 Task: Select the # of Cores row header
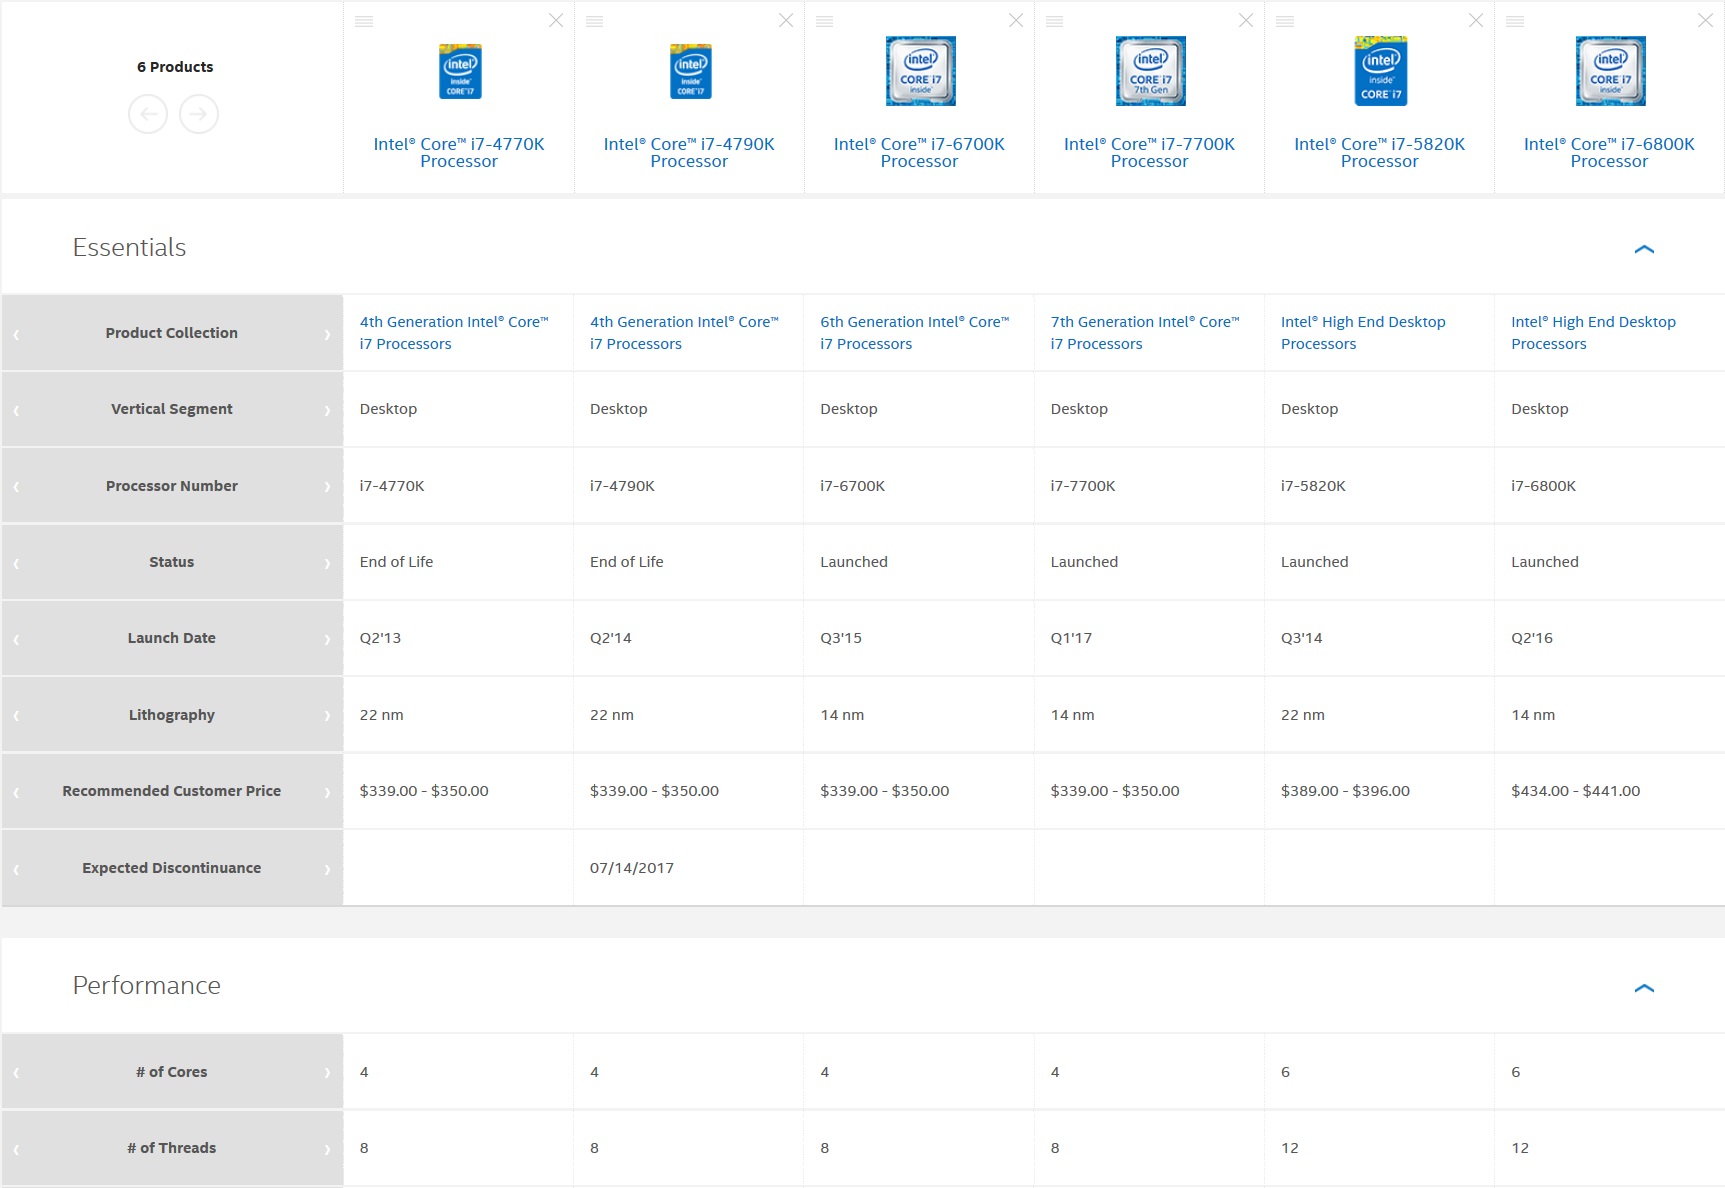click(x=172, y=1072)
